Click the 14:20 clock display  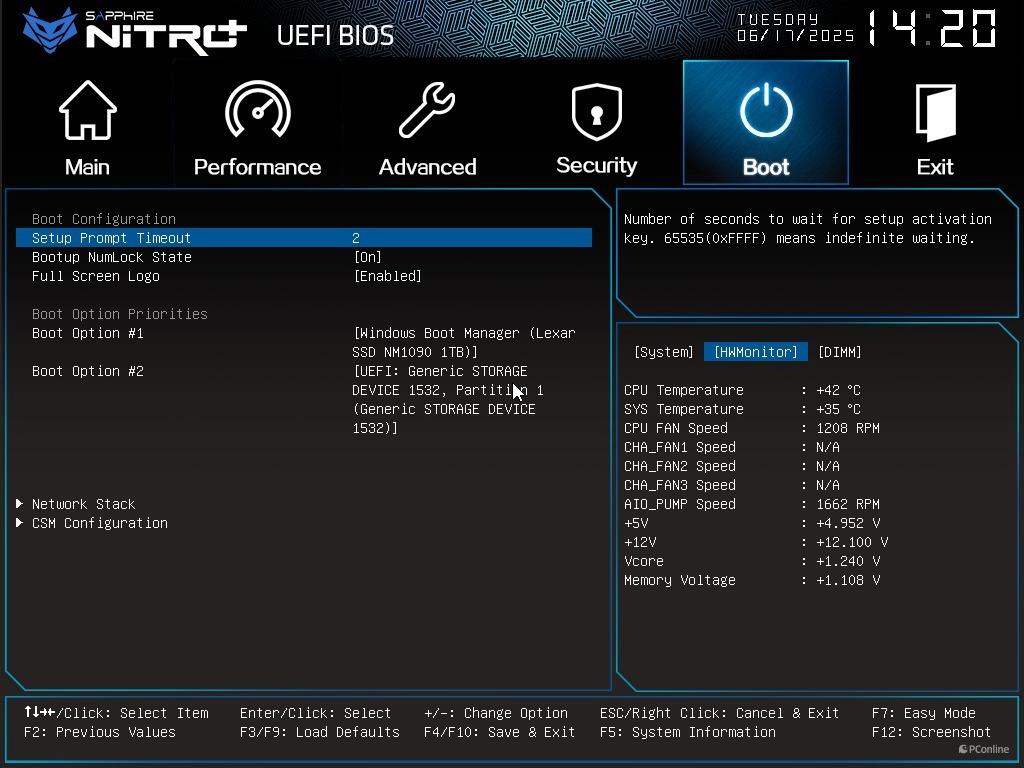[932, 29]
